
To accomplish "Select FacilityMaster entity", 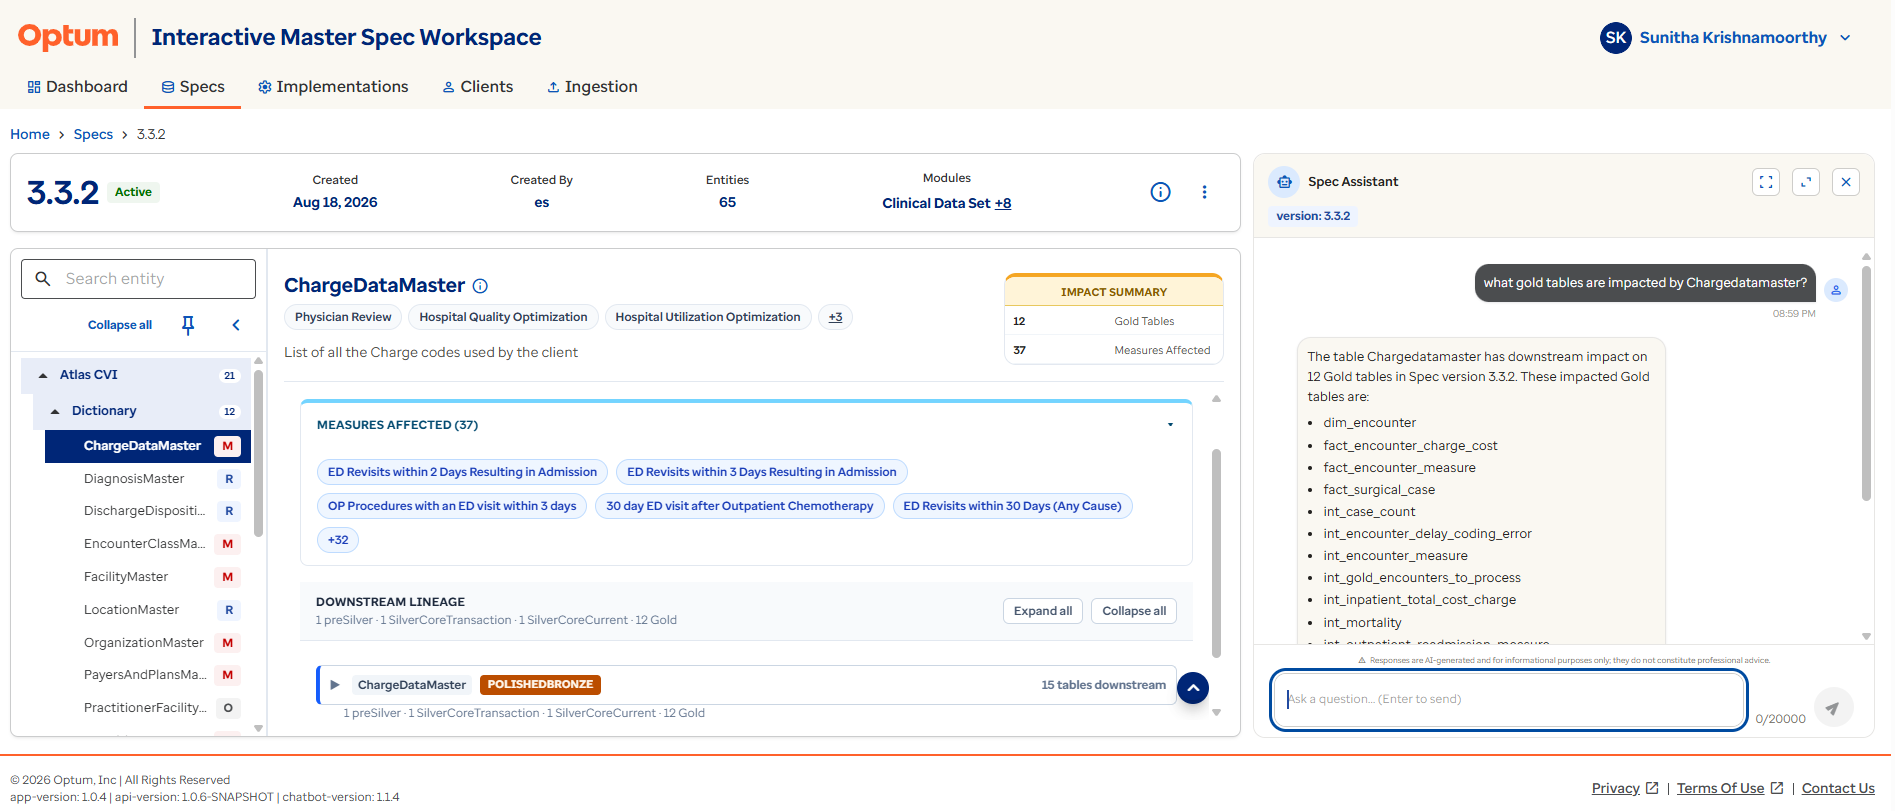I will point(126,577).
